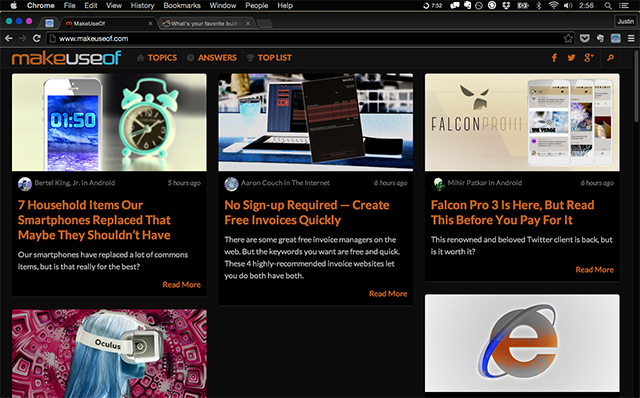The width and height of the screenshot is (640, 398).
Task: Click Bertel King author avatar
Action: (25, 184)
